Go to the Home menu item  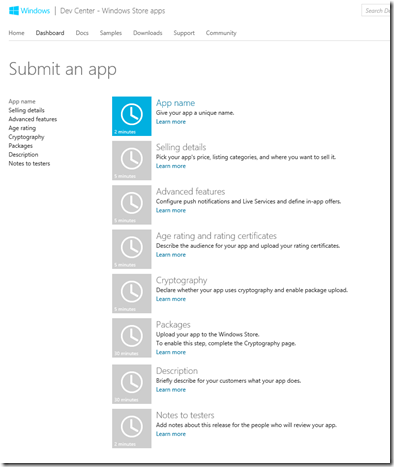(x=16, y=33)
